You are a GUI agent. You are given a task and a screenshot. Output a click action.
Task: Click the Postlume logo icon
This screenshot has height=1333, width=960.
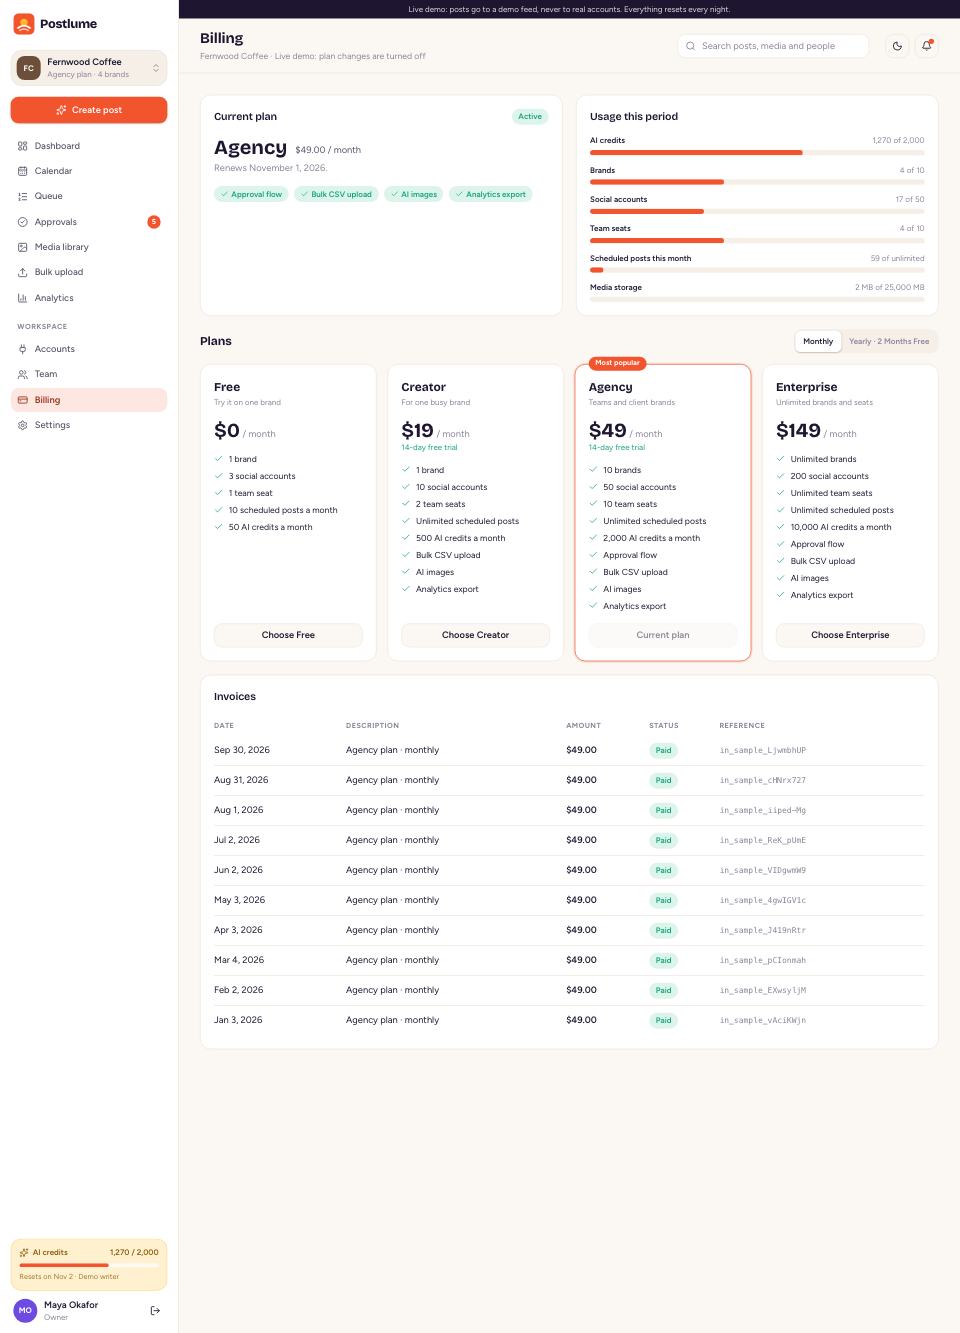(24, 24)
